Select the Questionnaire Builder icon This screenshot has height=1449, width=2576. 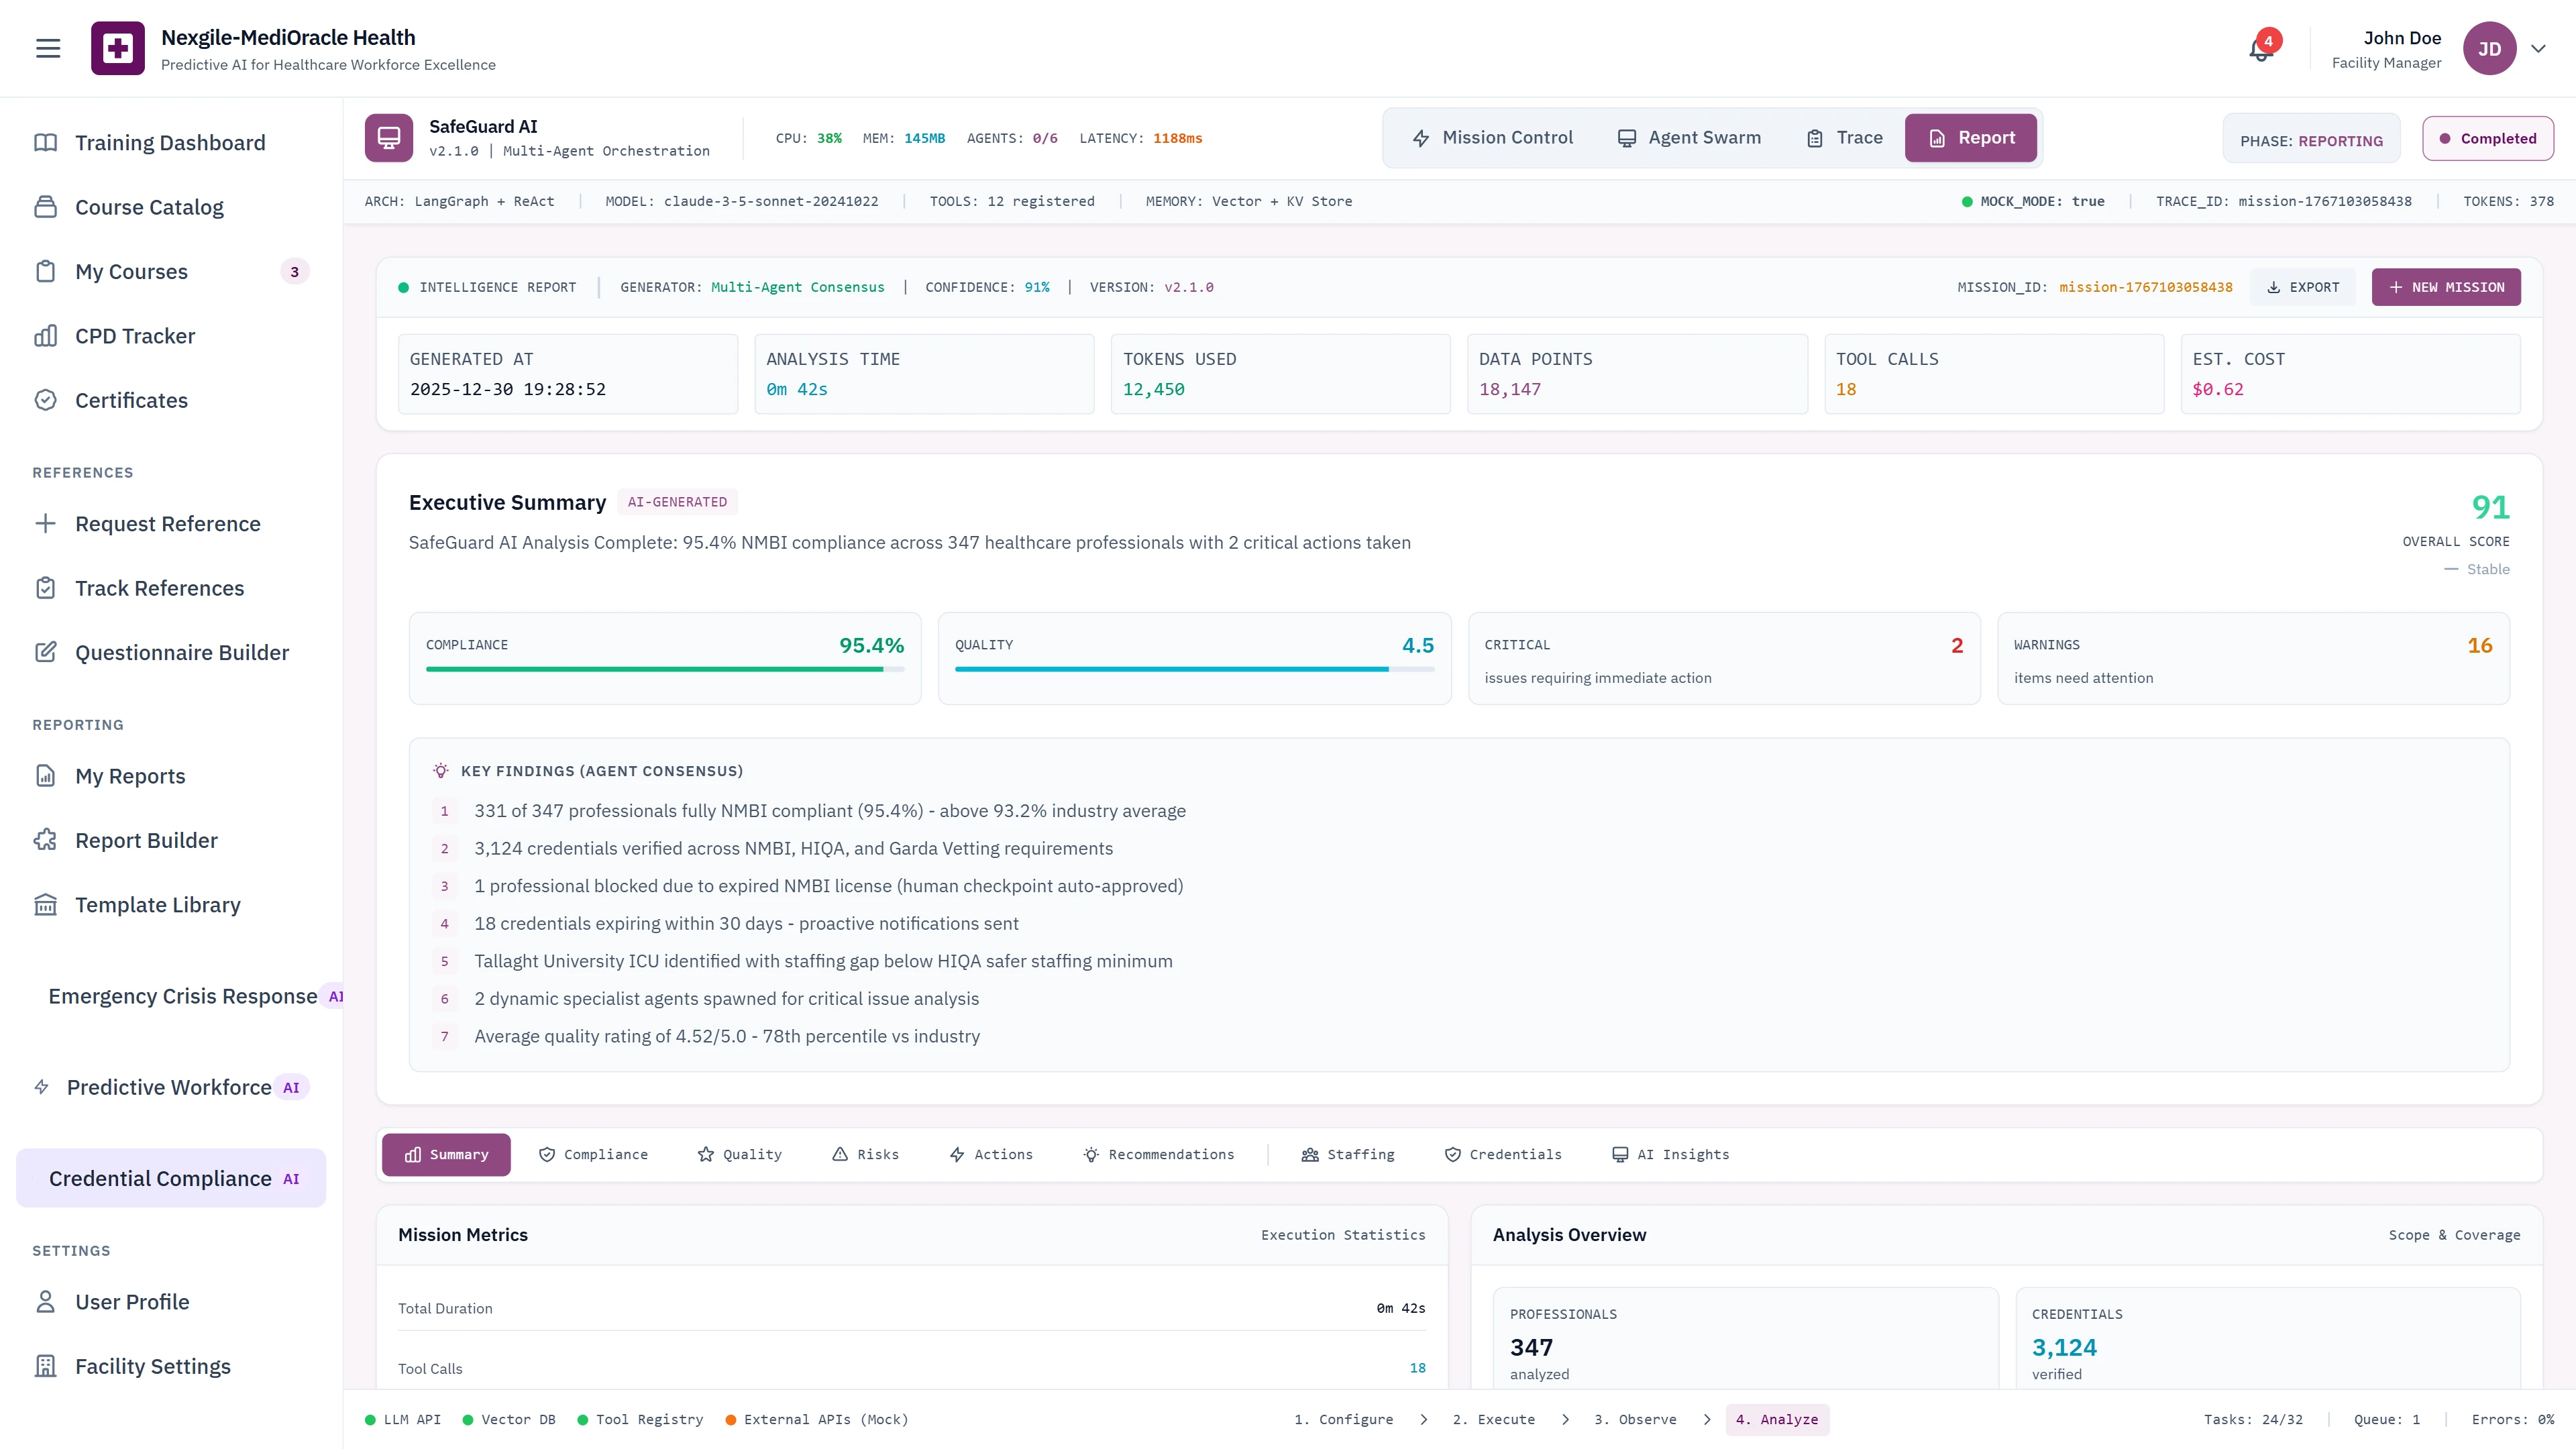(x=47, y=652)
